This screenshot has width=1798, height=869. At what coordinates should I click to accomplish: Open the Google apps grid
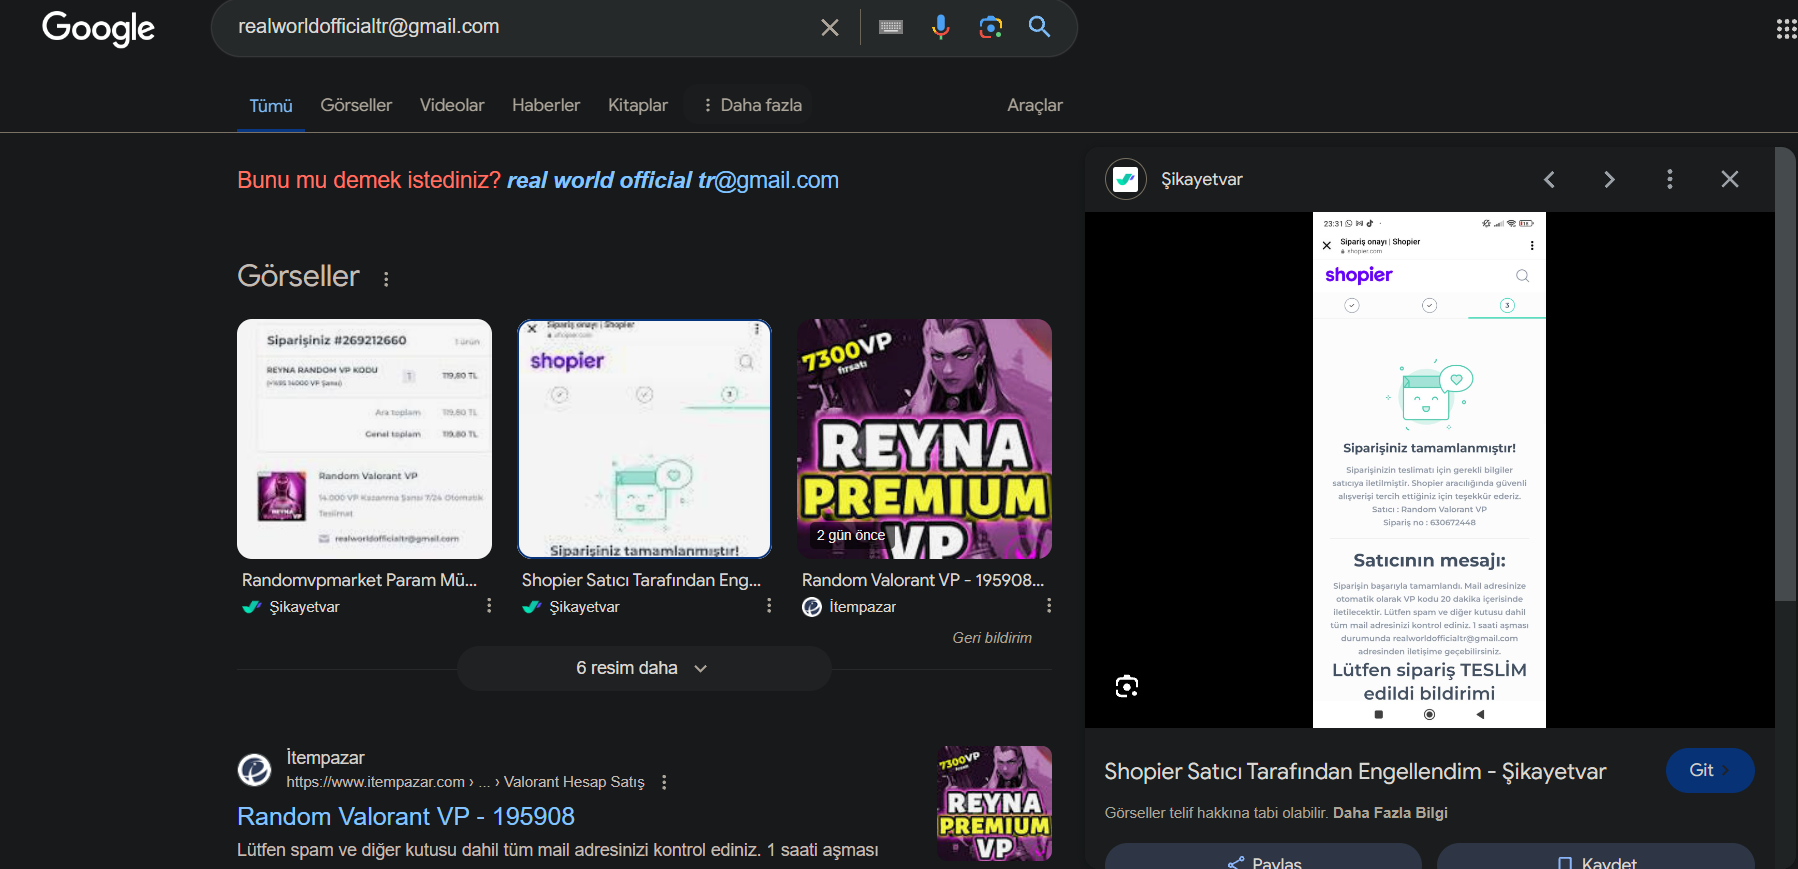1786,29
